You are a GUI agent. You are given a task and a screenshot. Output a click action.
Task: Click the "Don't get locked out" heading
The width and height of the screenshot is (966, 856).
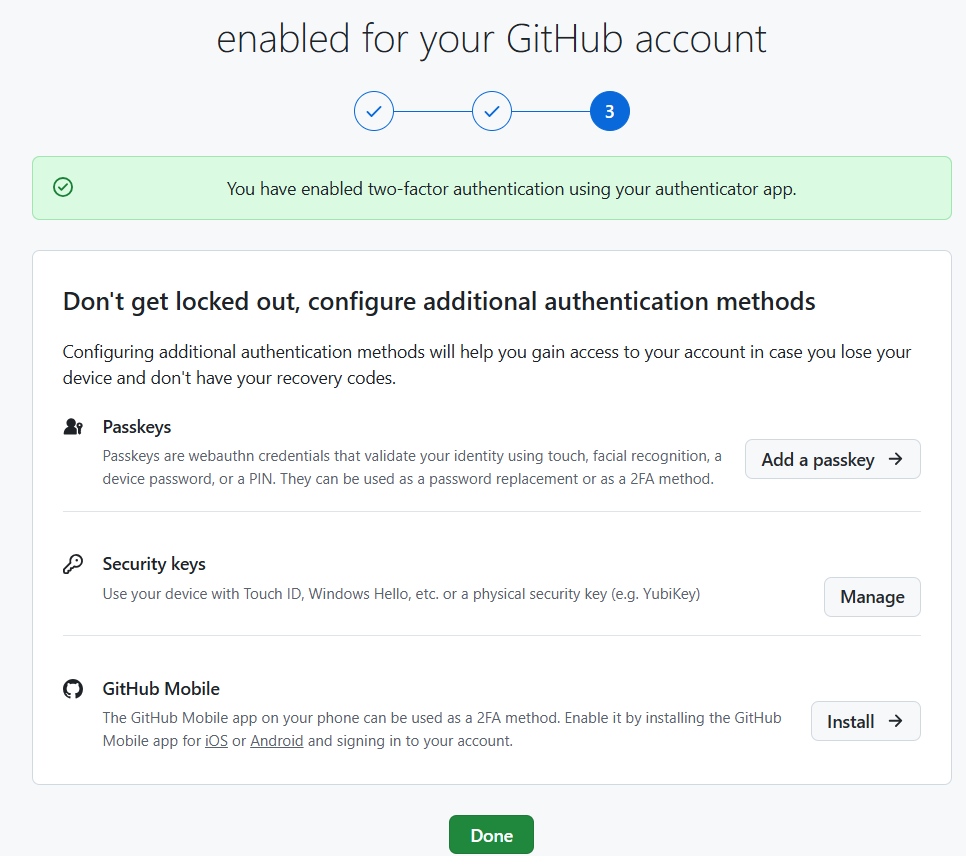point(439,301)
